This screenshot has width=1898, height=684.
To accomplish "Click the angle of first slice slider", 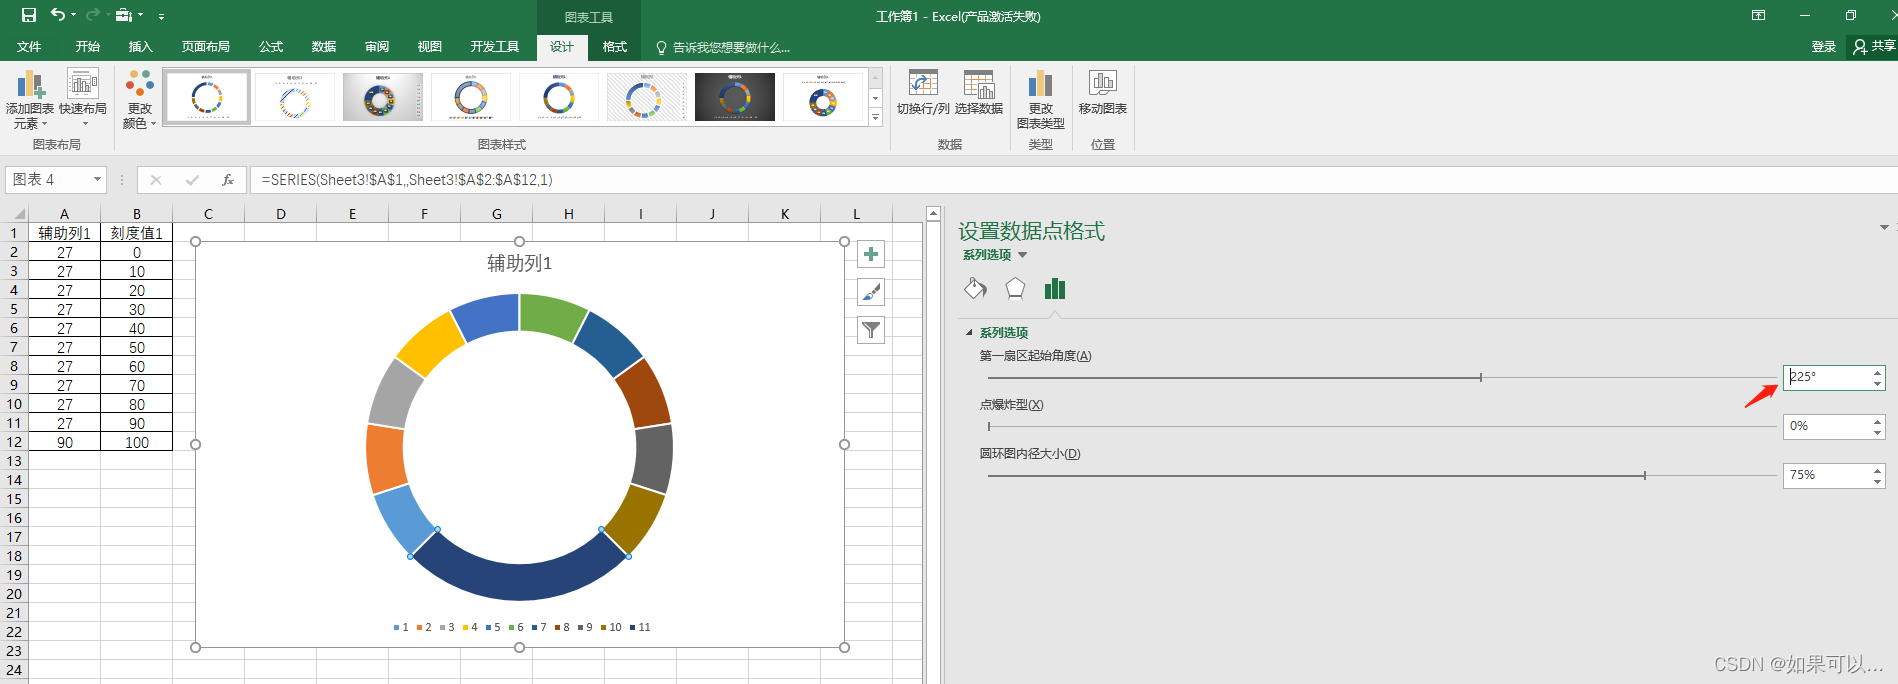I will pos(1382,377).
